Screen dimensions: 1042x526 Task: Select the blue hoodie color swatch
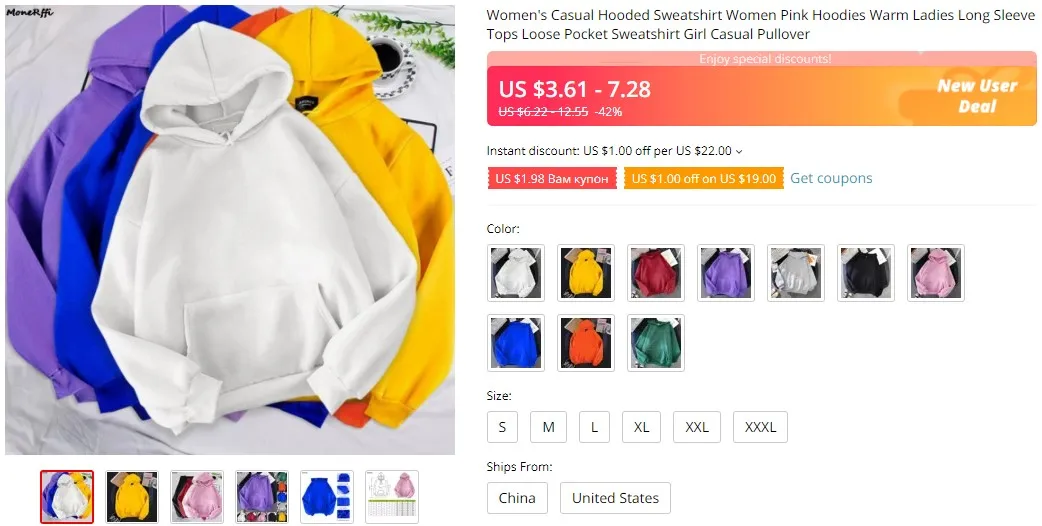(516, 343)
